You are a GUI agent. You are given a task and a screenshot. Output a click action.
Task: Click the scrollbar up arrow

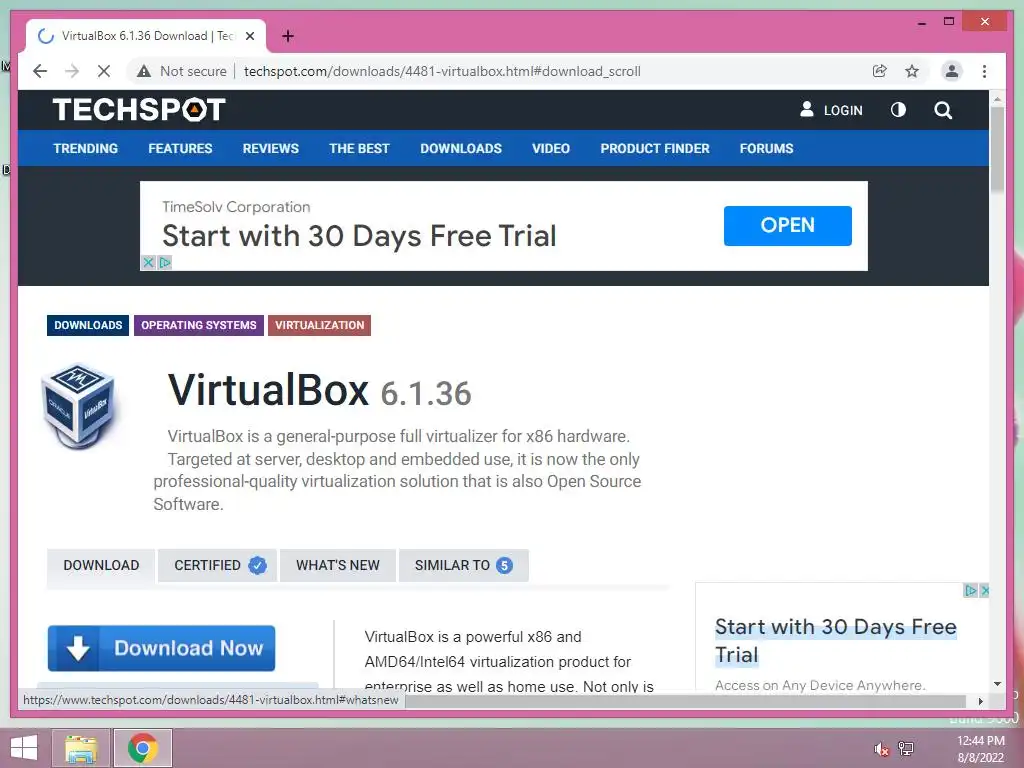997,99
